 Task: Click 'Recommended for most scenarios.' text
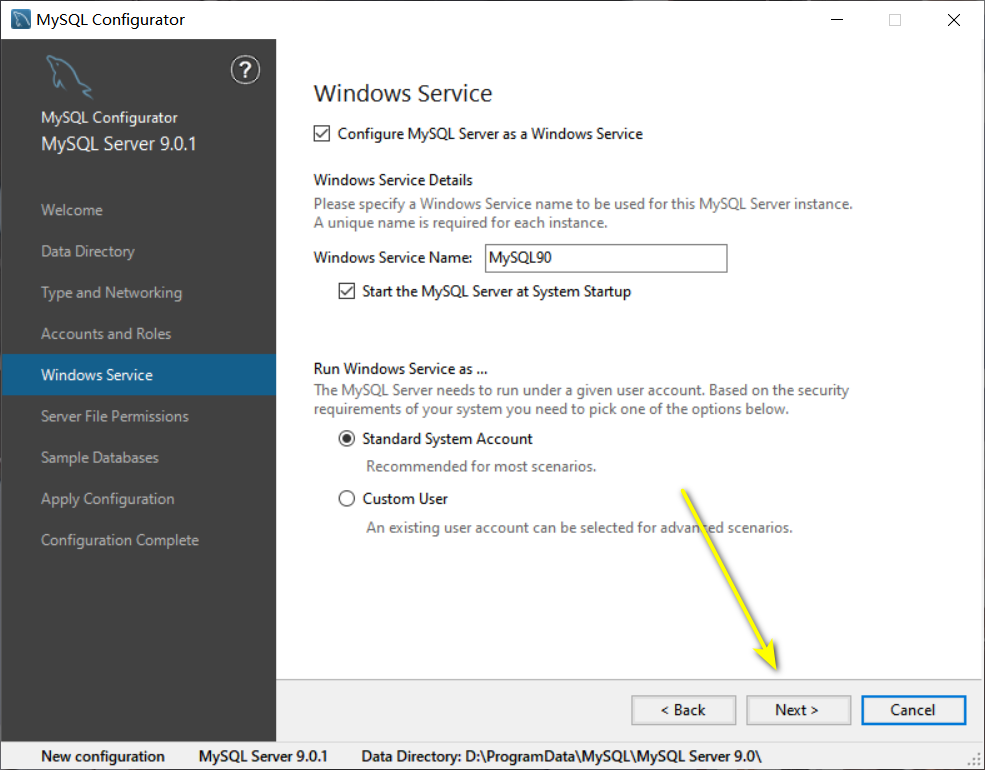(481, 467)
